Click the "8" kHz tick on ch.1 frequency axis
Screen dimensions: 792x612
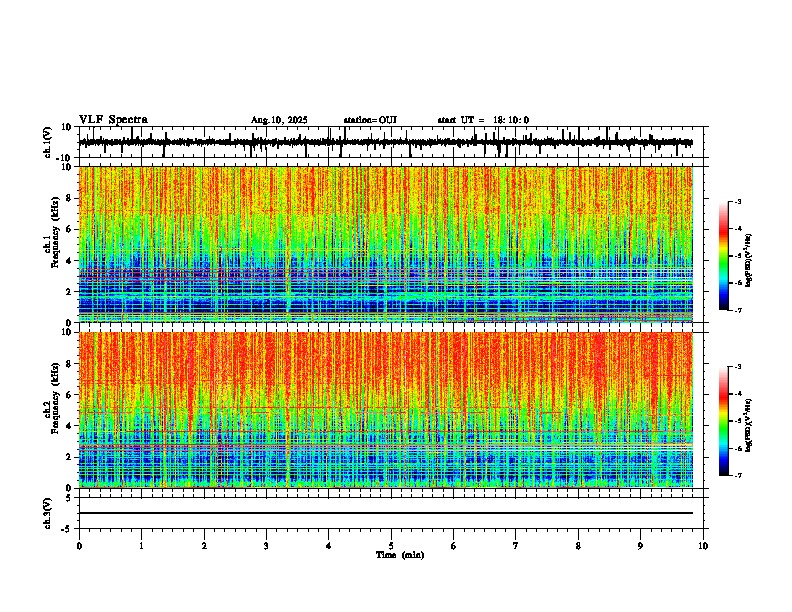(x=69, y=198)
